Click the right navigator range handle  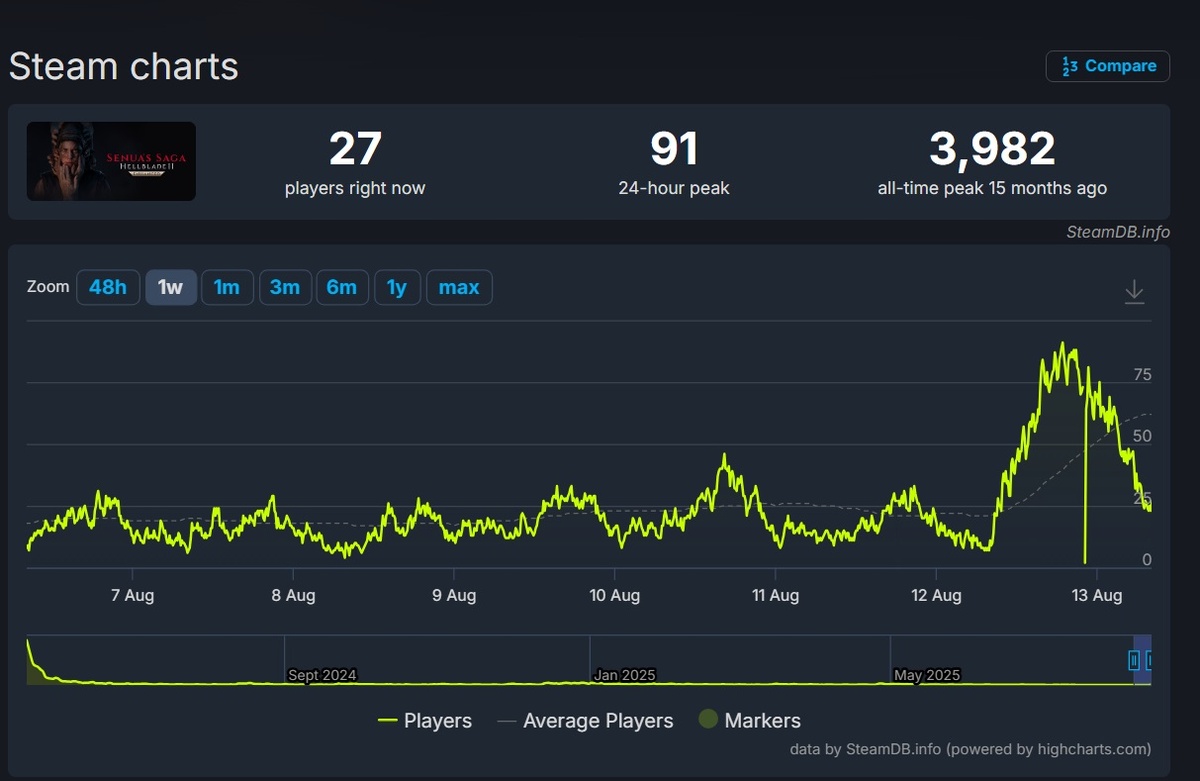coord(1149,659)
